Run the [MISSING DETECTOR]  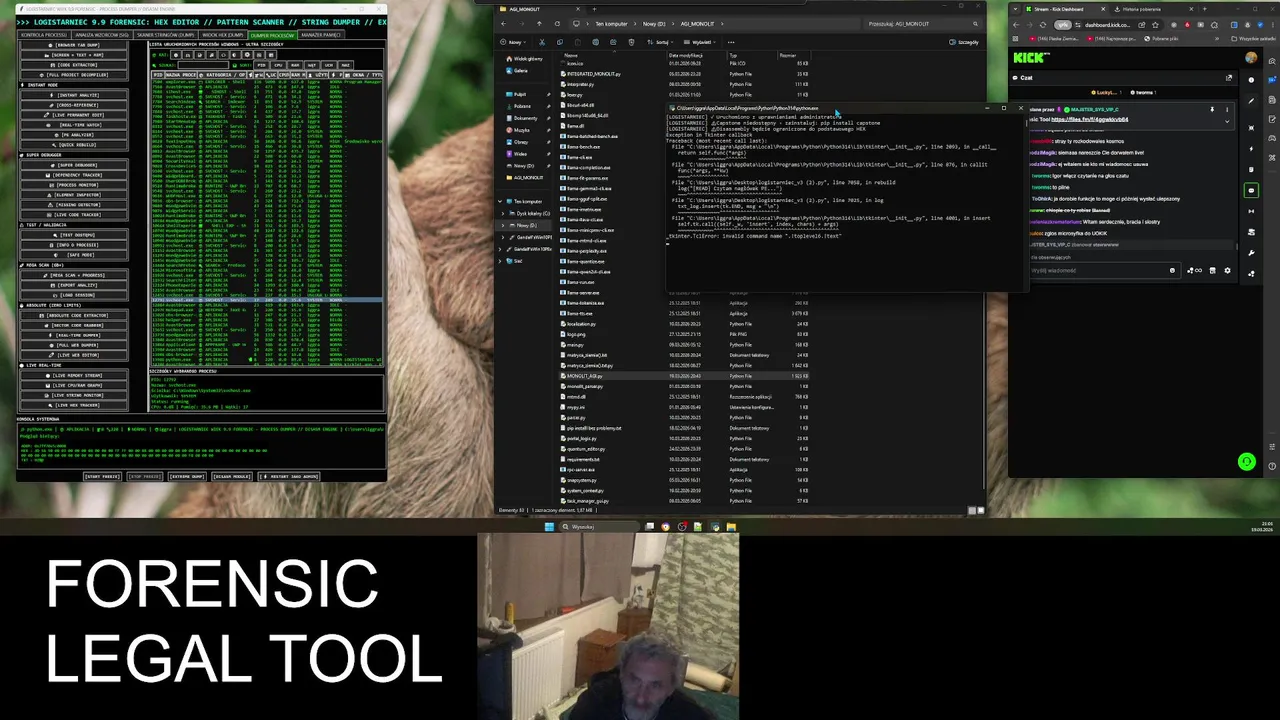pos(74,205)
